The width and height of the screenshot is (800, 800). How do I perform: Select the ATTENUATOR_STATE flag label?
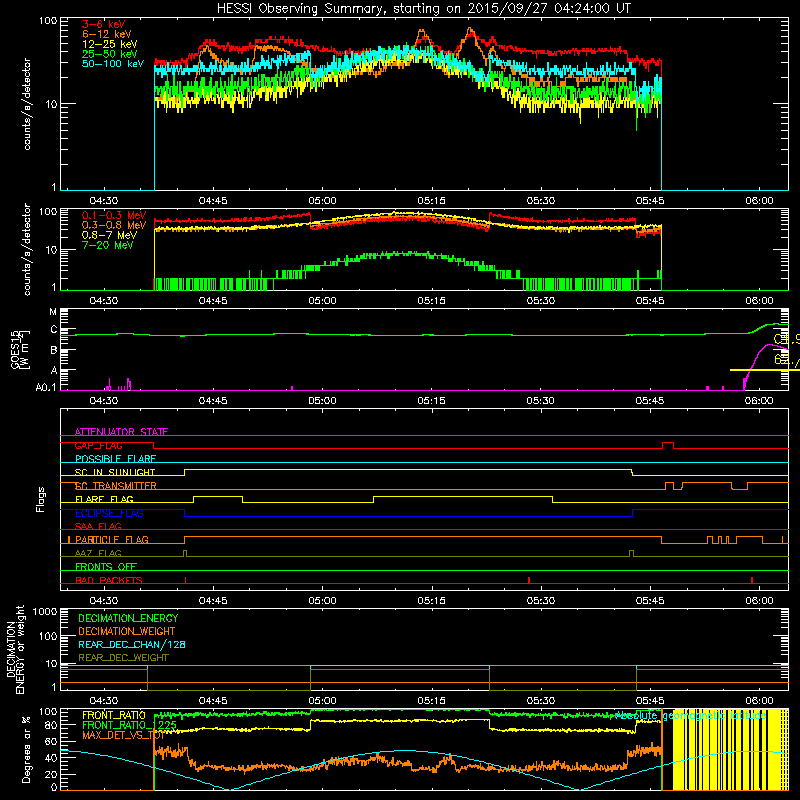[121, 432]
